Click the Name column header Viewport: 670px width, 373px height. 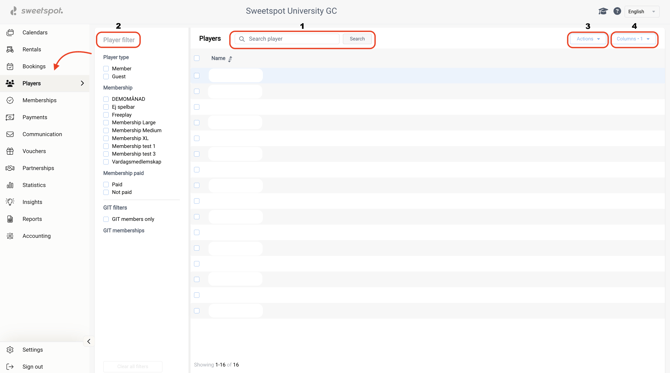click(218, 58)
